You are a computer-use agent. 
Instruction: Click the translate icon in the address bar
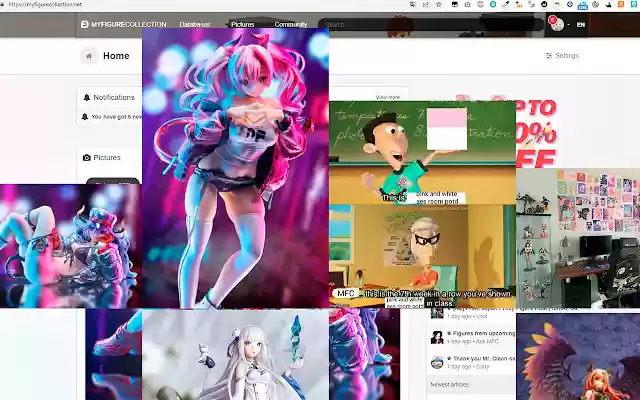point(413,4)
